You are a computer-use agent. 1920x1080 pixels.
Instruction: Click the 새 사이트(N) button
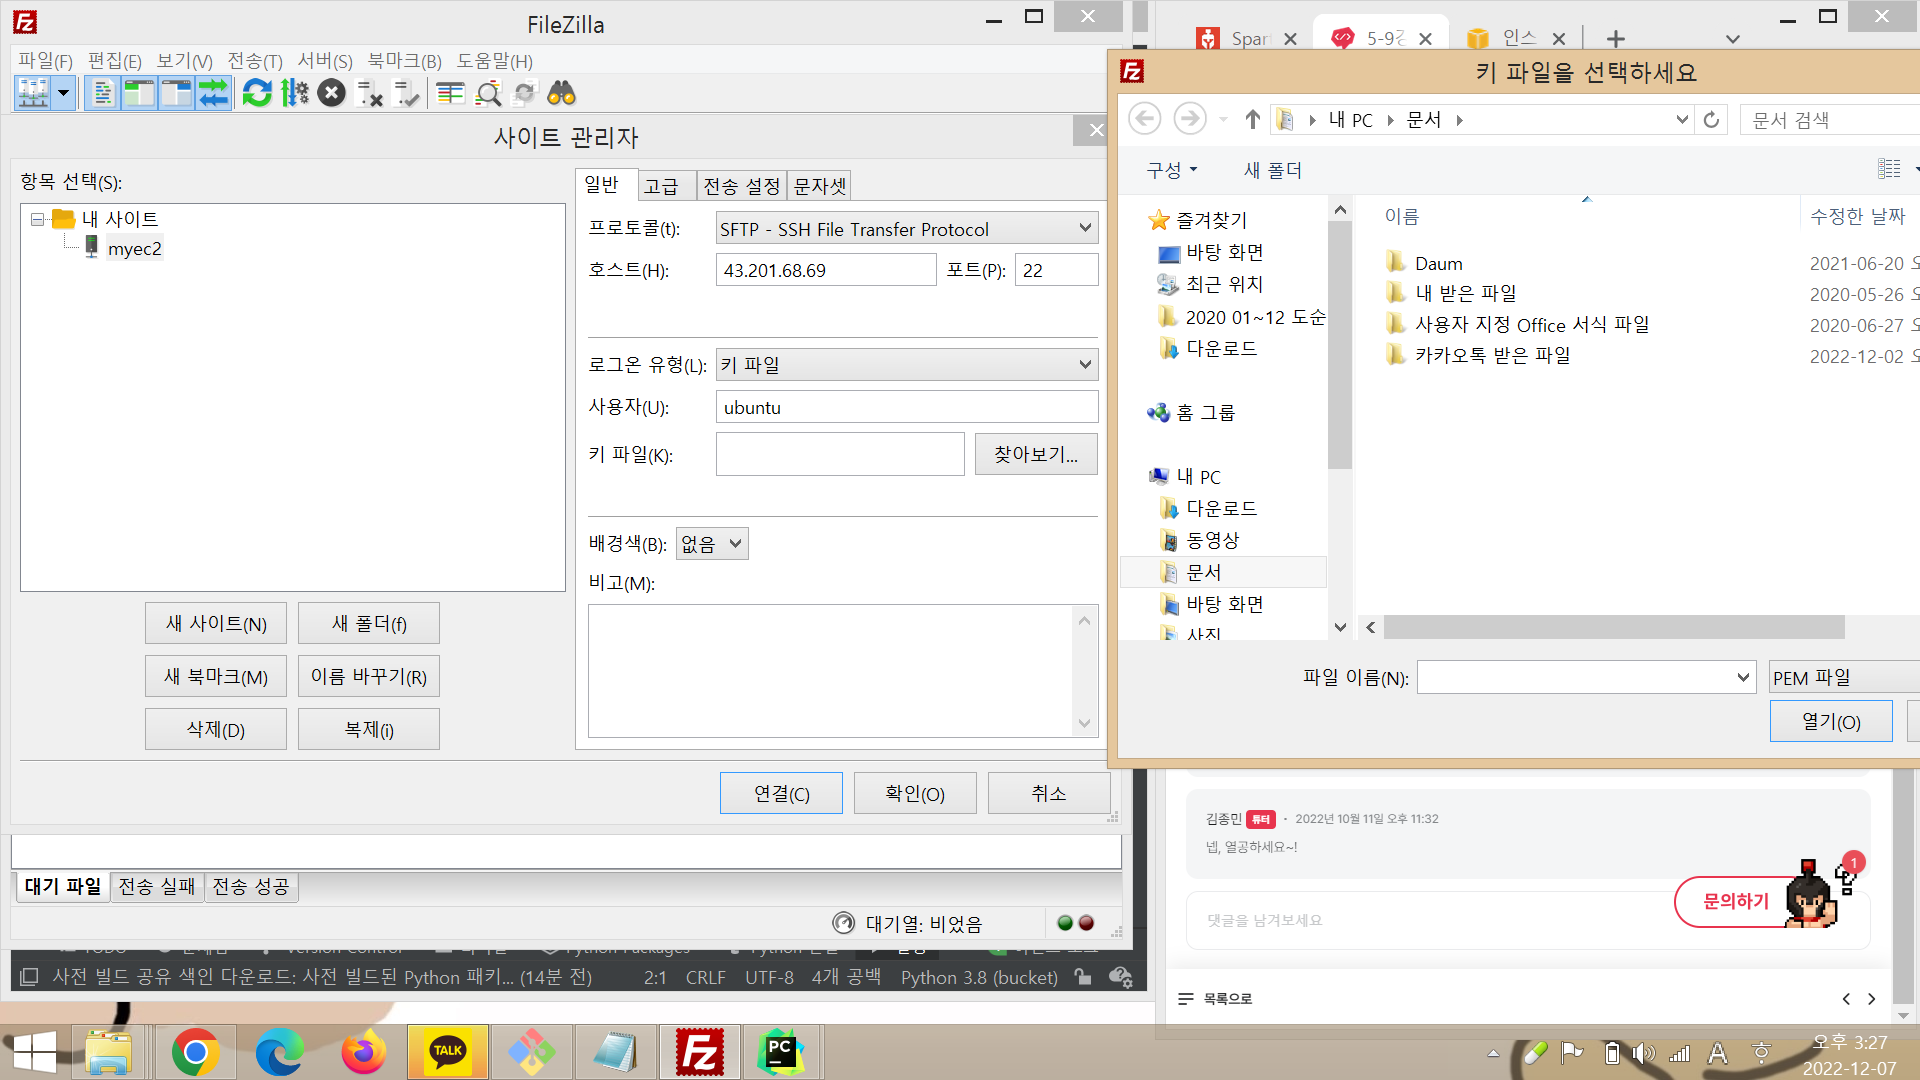pos(216,624)
